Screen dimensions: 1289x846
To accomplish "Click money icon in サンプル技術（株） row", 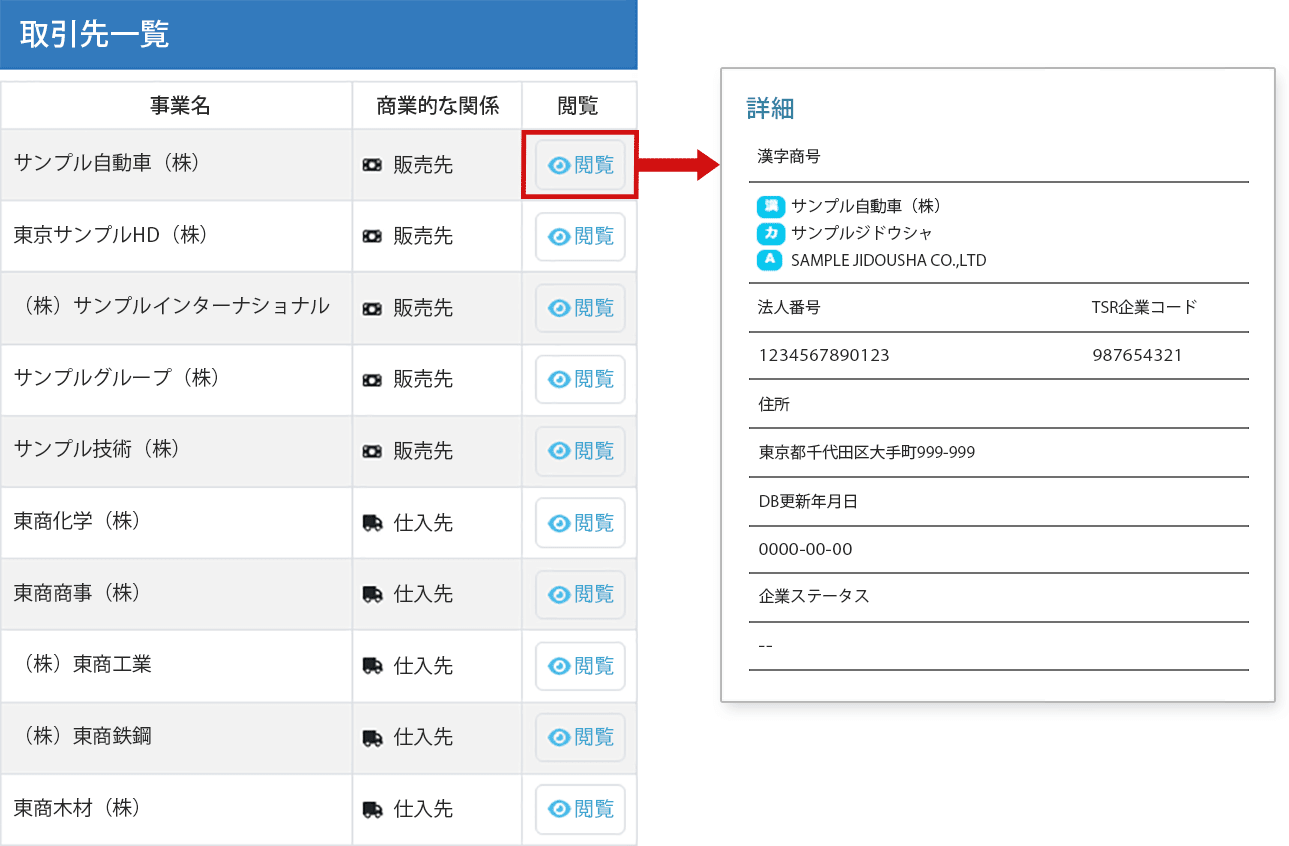I will point(372,452).
